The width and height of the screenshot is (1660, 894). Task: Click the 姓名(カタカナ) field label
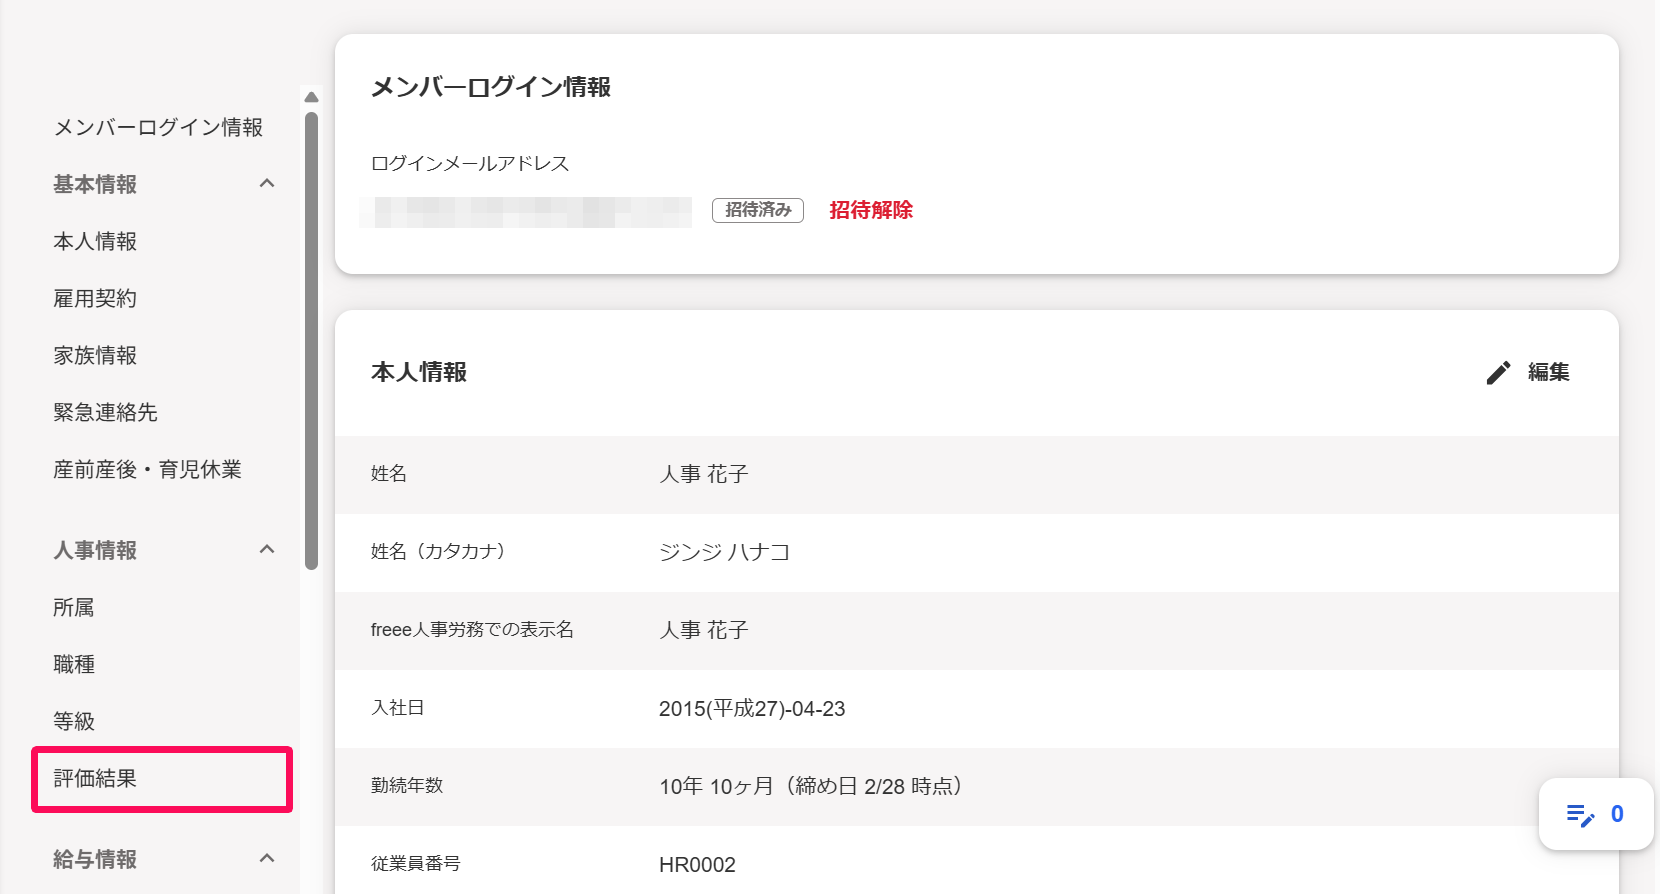[439, 551]
